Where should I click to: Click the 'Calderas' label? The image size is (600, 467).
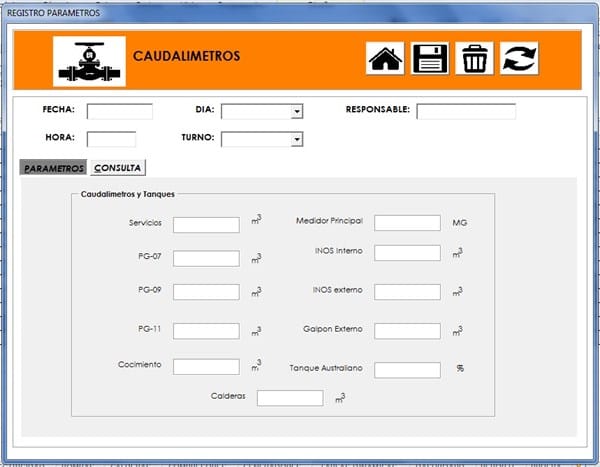click(x=228, y=396)
